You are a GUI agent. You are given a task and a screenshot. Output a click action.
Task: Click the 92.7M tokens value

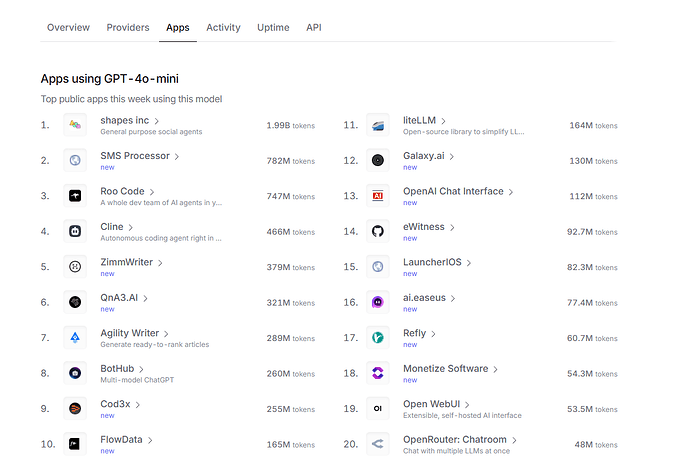(x=592, y=232)
